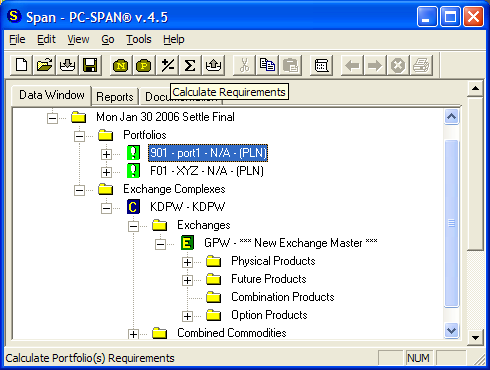Select F01 - XYZ - N/A - (PLN)
The height and width of the screenshot is (370, 490).
coord(207,171)
